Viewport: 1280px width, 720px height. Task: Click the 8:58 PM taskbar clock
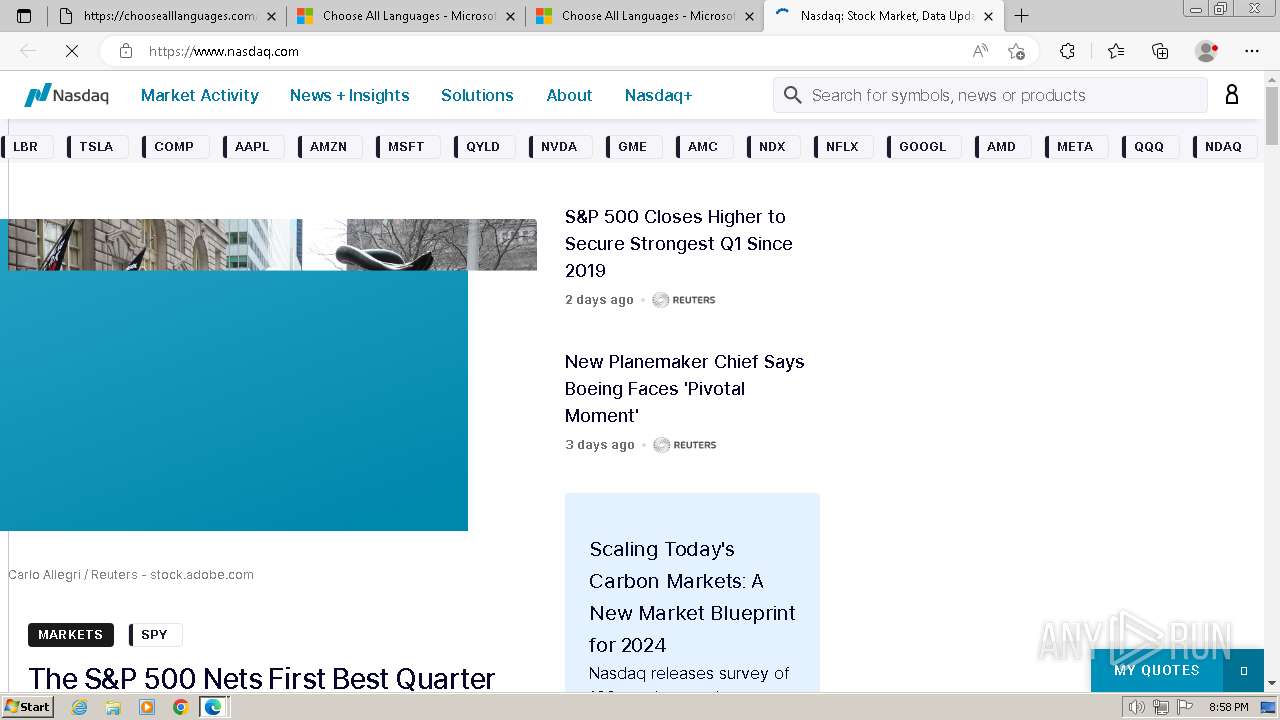coord(1228,707)
